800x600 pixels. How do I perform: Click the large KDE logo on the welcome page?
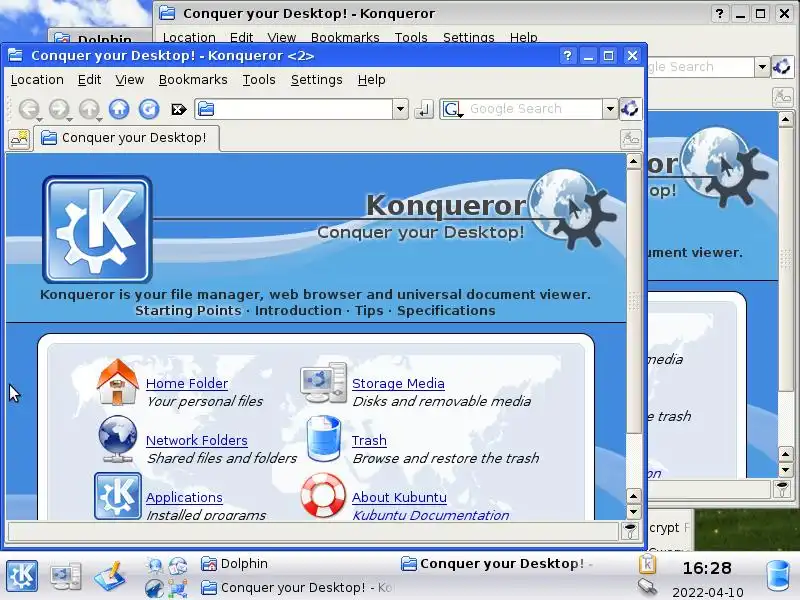[x=97, y=229]
